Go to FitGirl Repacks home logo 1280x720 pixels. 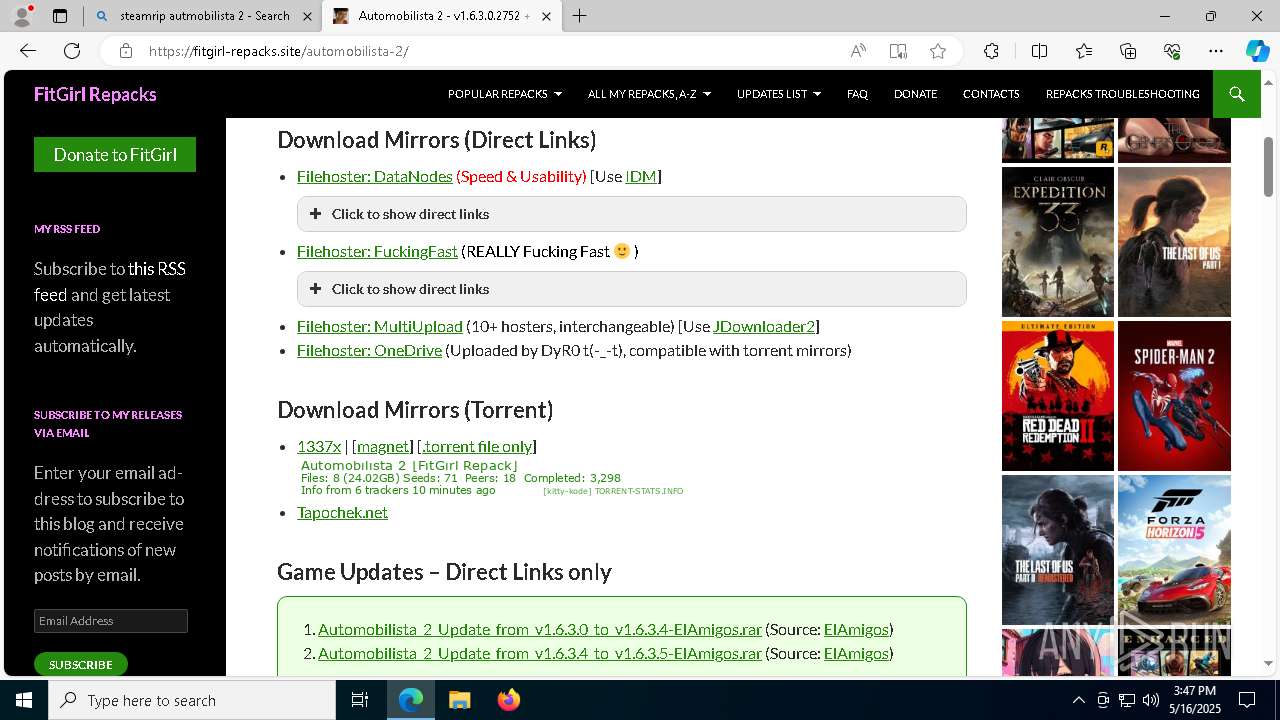[95, 94]
